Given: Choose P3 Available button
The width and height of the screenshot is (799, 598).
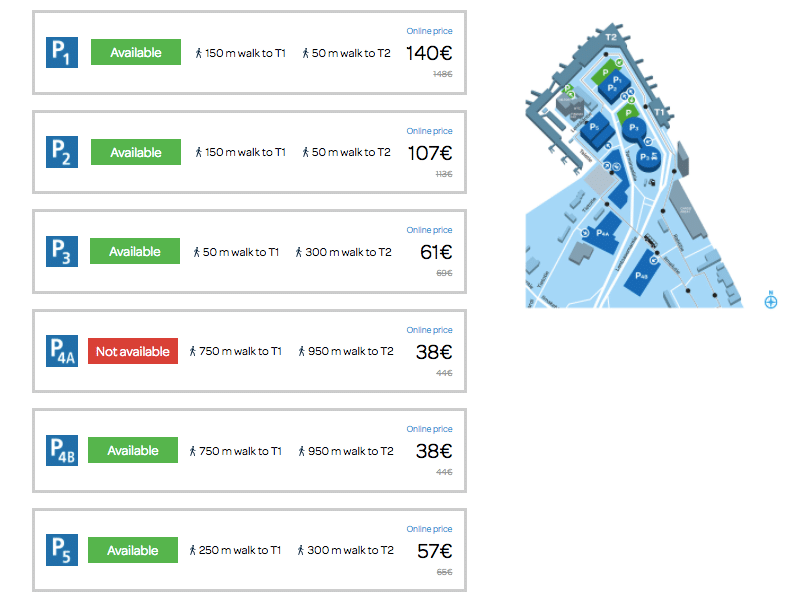Looking at the screenshot, I should click(134, 252).
